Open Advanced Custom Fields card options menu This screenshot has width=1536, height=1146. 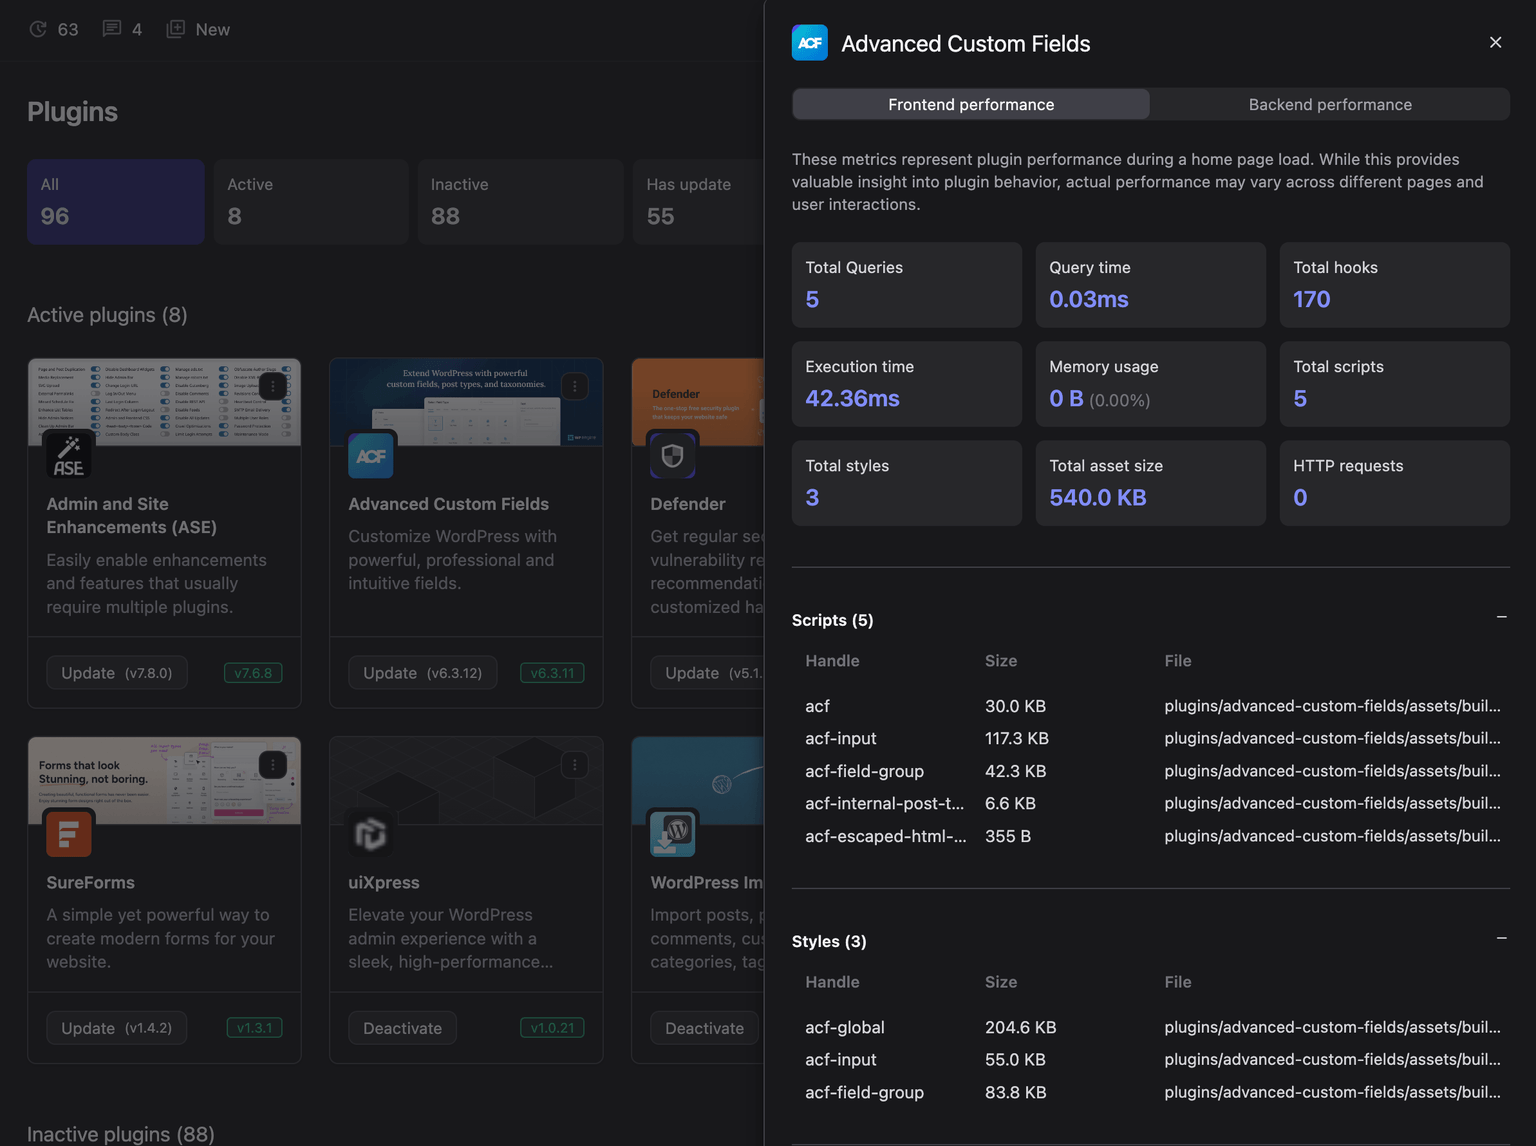(x=575, y=386)
